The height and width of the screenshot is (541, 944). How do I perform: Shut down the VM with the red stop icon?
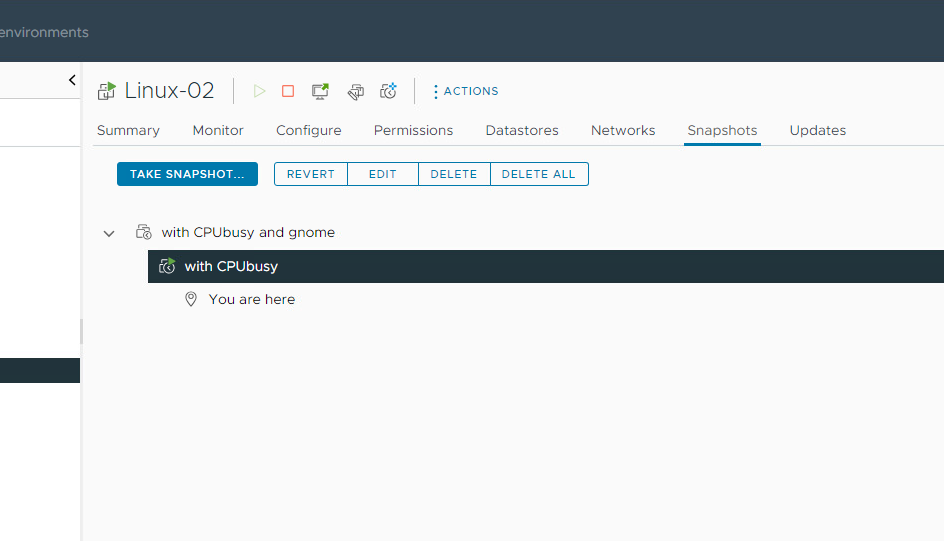(288, 91)
